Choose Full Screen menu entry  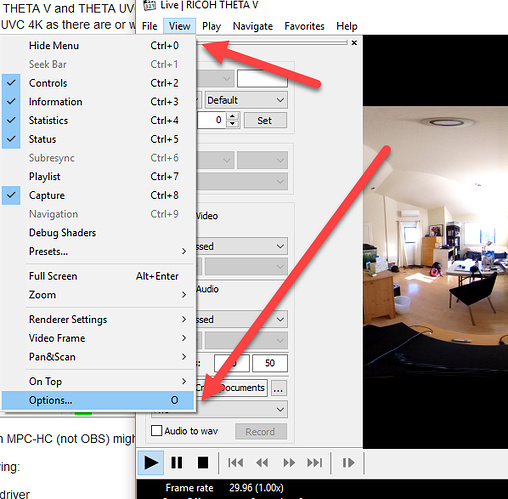tap(98, 276)
